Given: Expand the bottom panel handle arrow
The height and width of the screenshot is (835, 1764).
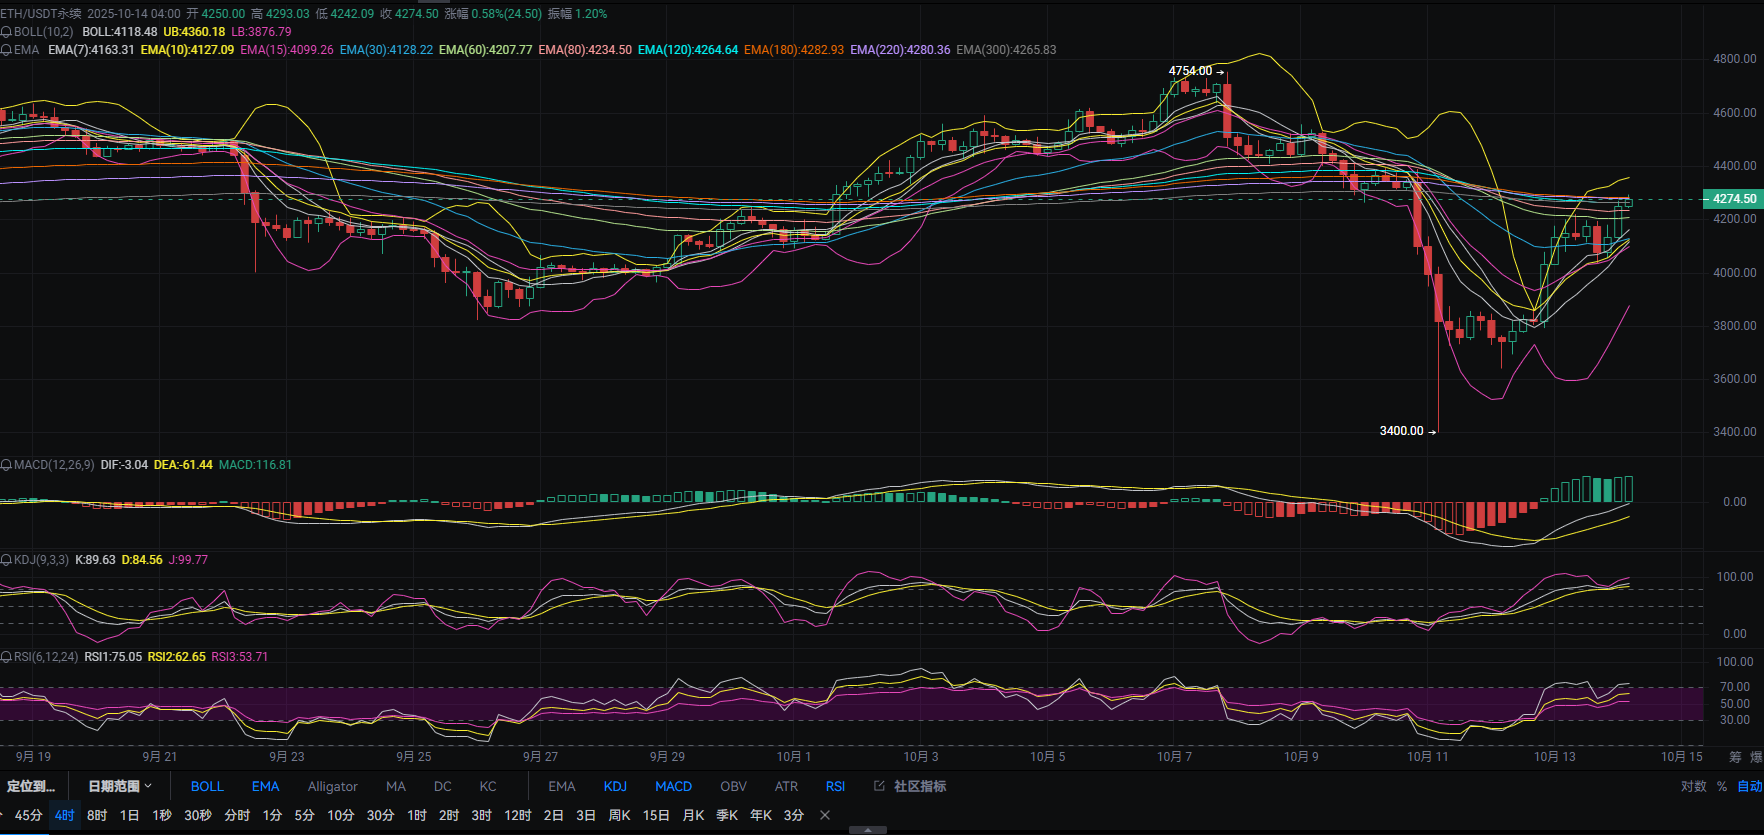Looking at the screenshot, I should pyautogui.click(x=868, y=830).
